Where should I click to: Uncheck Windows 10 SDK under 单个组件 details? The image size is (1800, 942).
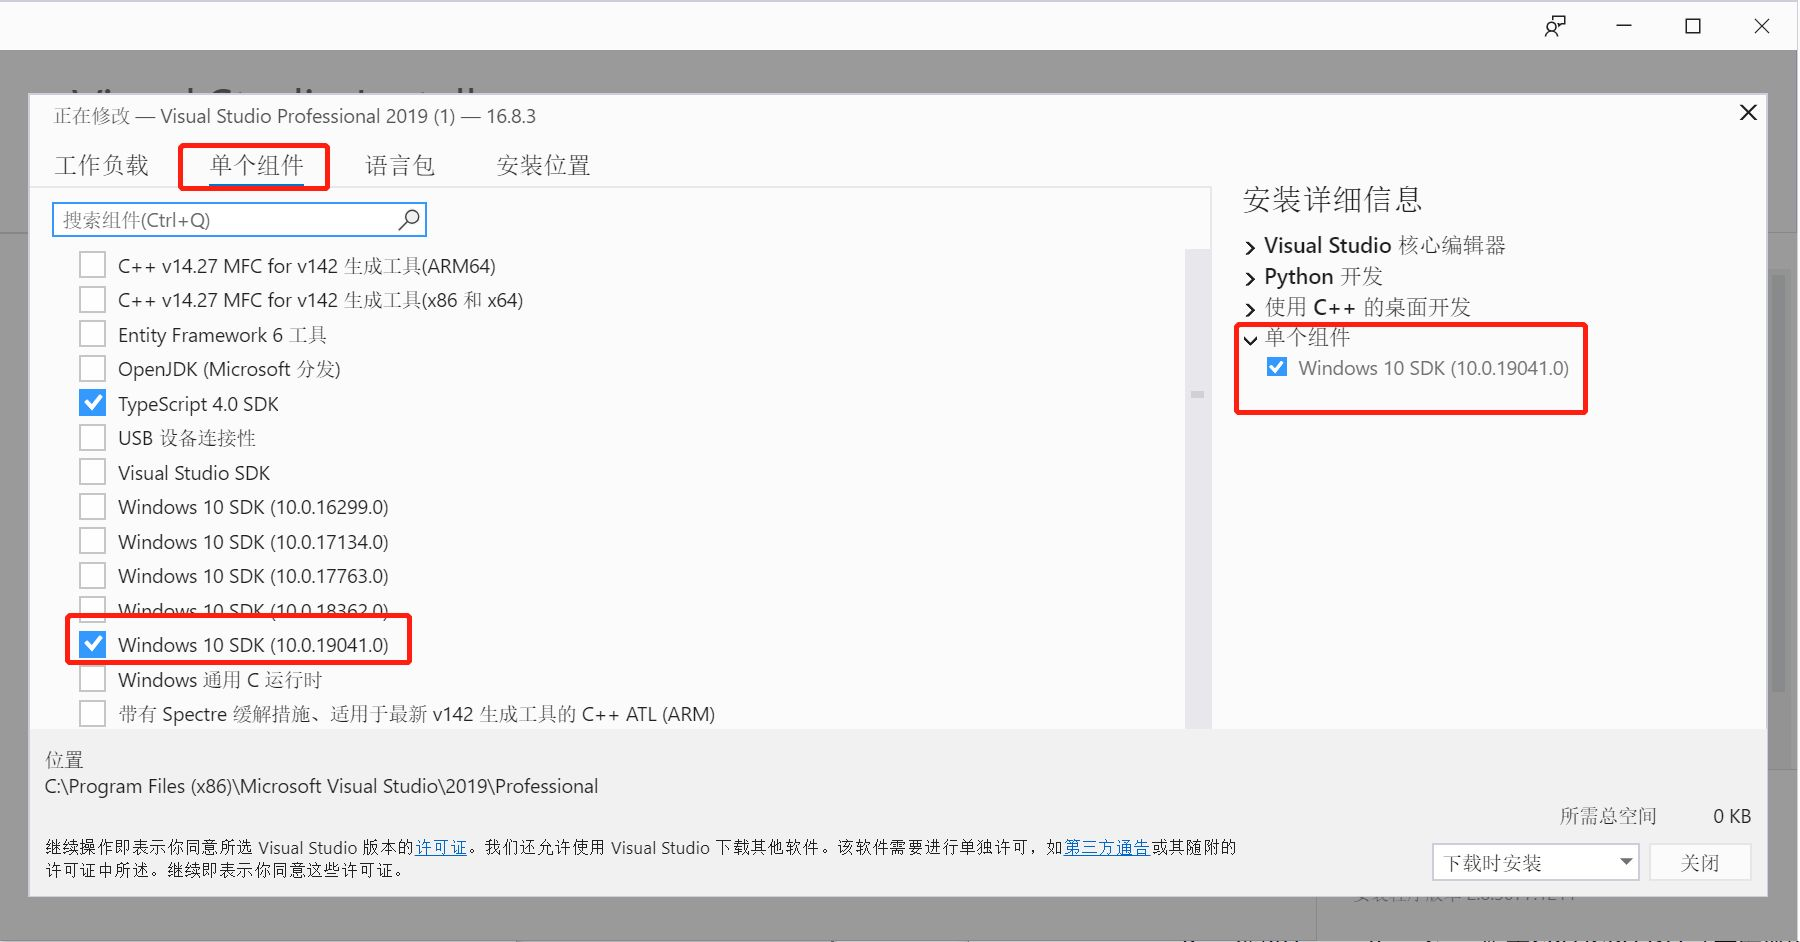point(1276,367)
